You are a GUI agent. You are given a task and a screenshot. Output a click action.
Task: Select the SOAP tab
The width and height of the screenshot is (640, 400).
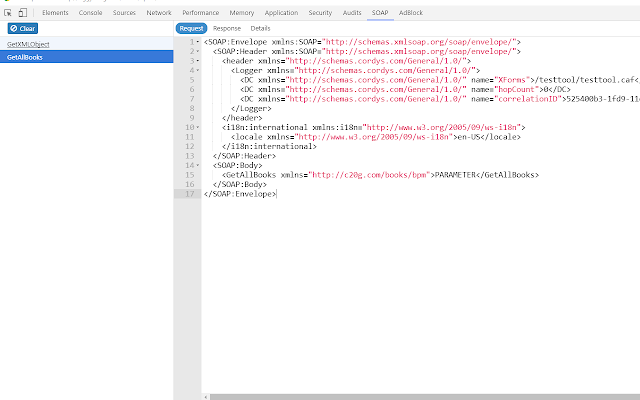[x=380, y=13]
